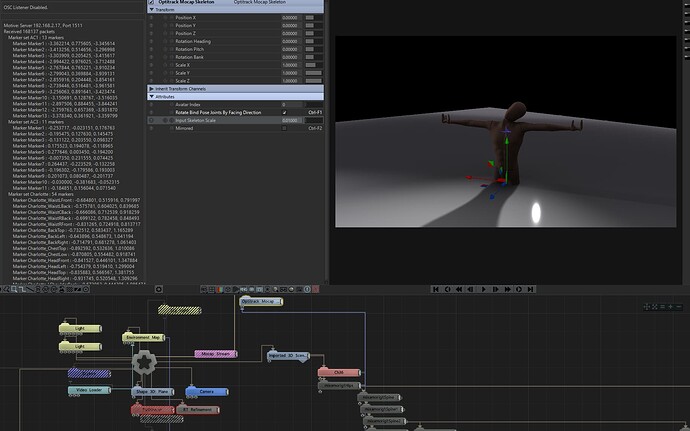Image resolution: width=690 pixels, height=431 pixels.
Task: Click the red X toolbar icon
Action: [x=315, y=289]
